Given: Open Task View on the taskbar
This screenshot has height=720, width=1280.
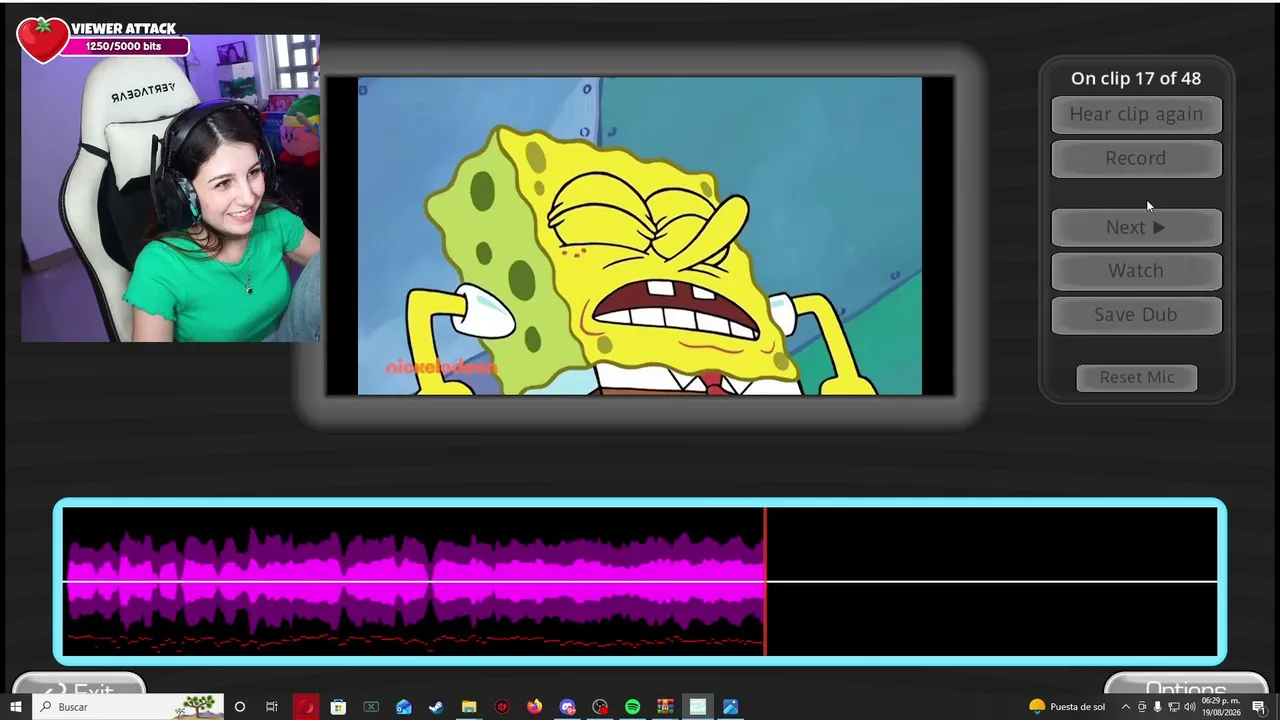Looking at the screenshot, I should tap(272, 707).
